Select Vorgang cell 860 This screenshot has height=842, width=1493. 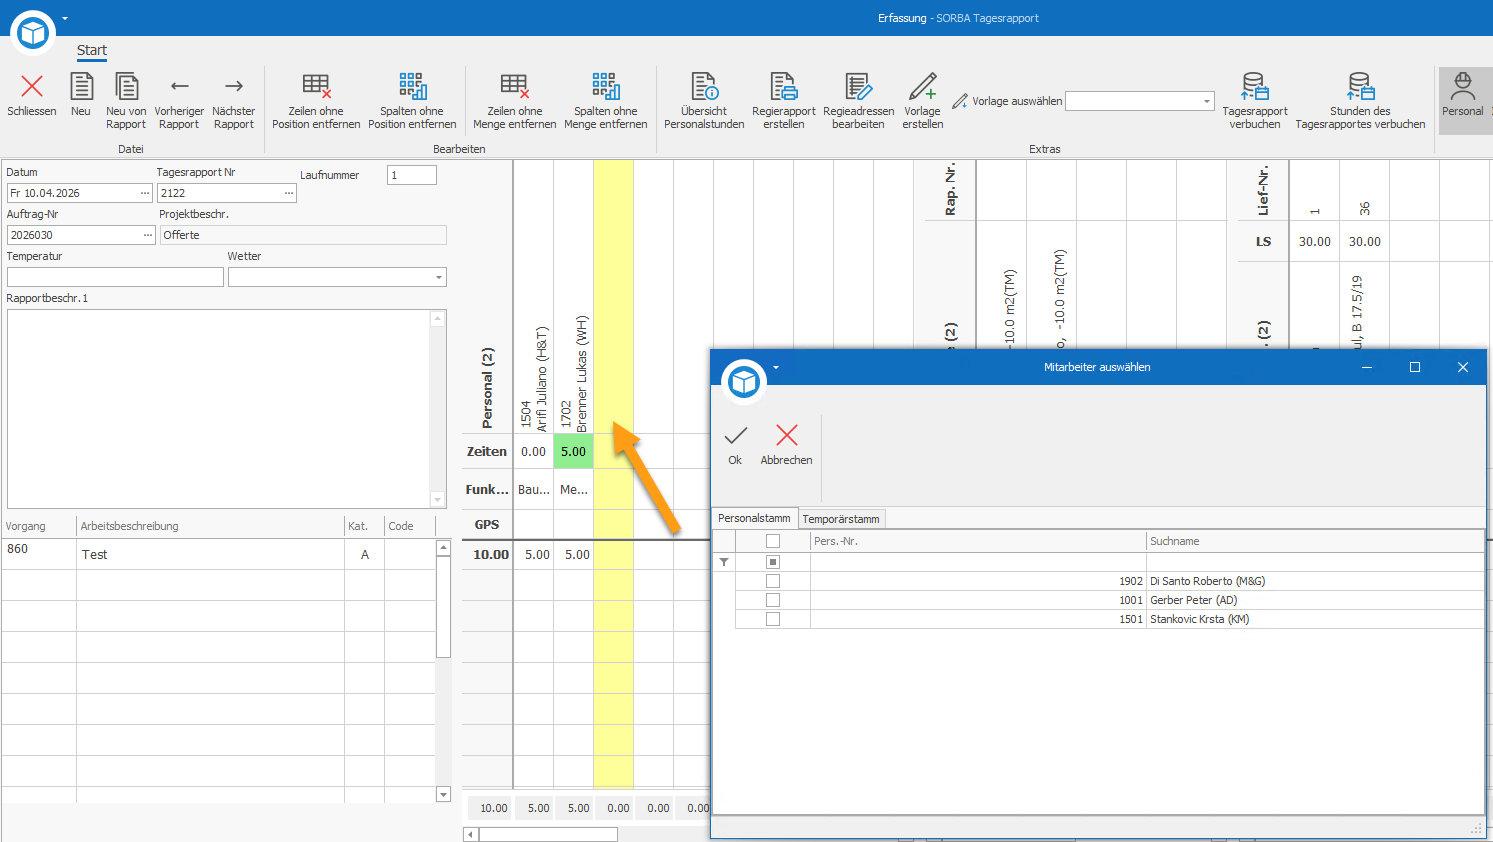point(39,554)
